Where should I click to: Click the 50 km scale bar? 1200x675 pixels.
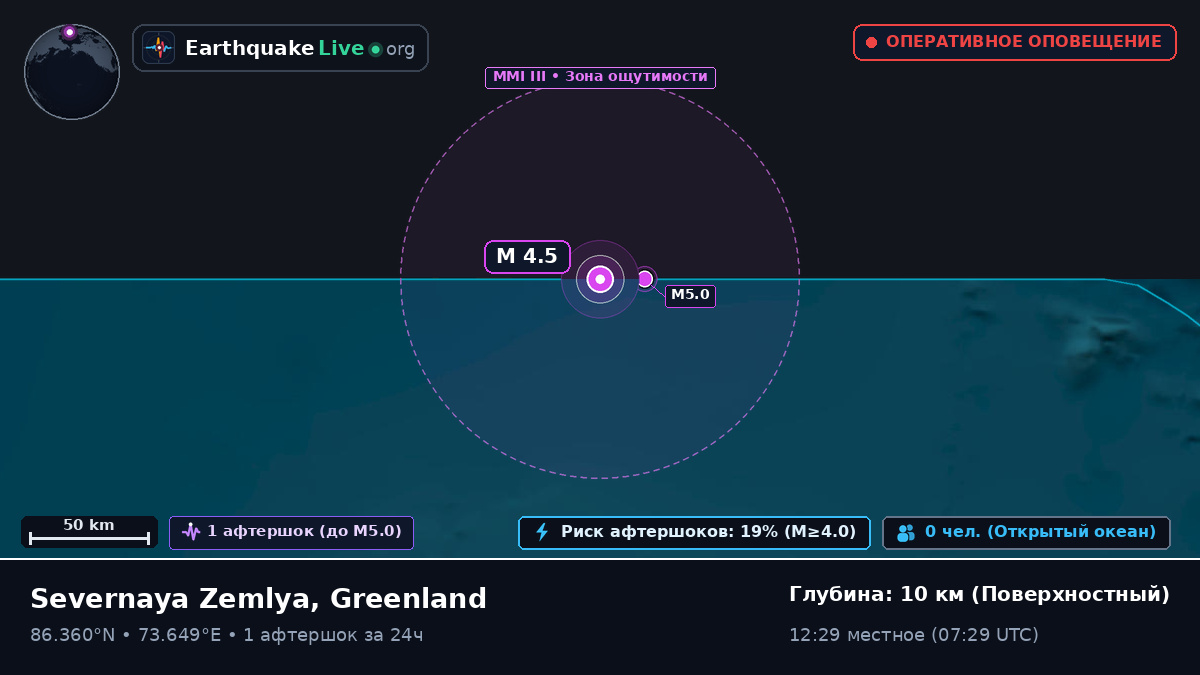pos(89,532)
